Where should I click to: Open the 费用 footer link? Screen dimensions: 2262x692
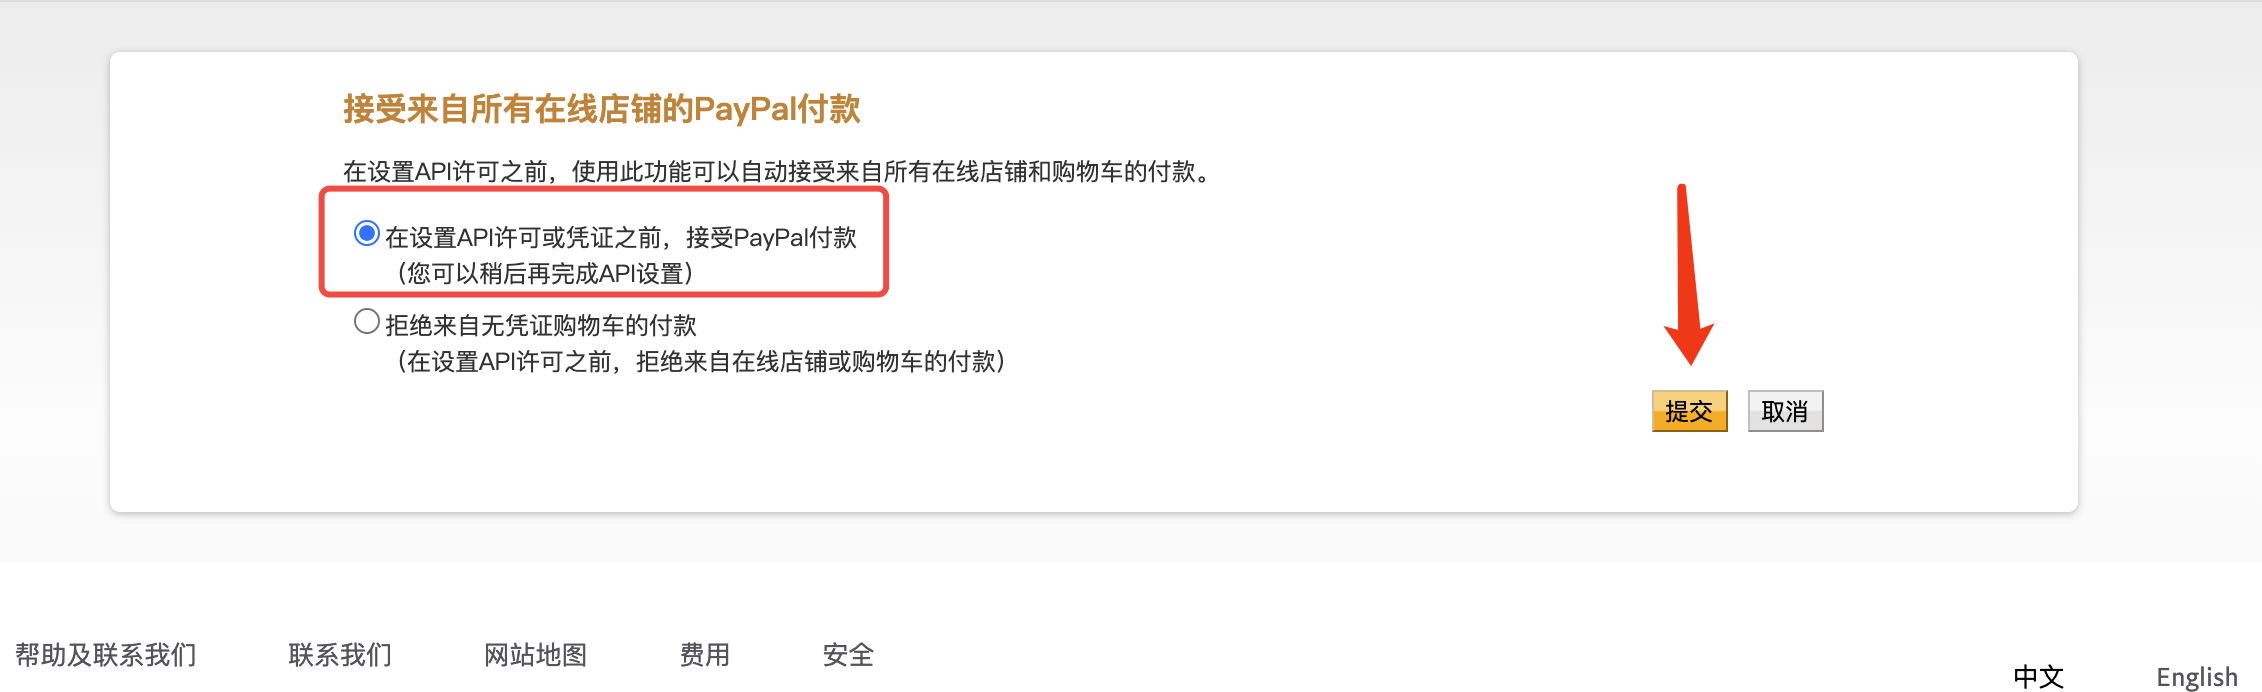pyautogui.click(x=705, y=655)
